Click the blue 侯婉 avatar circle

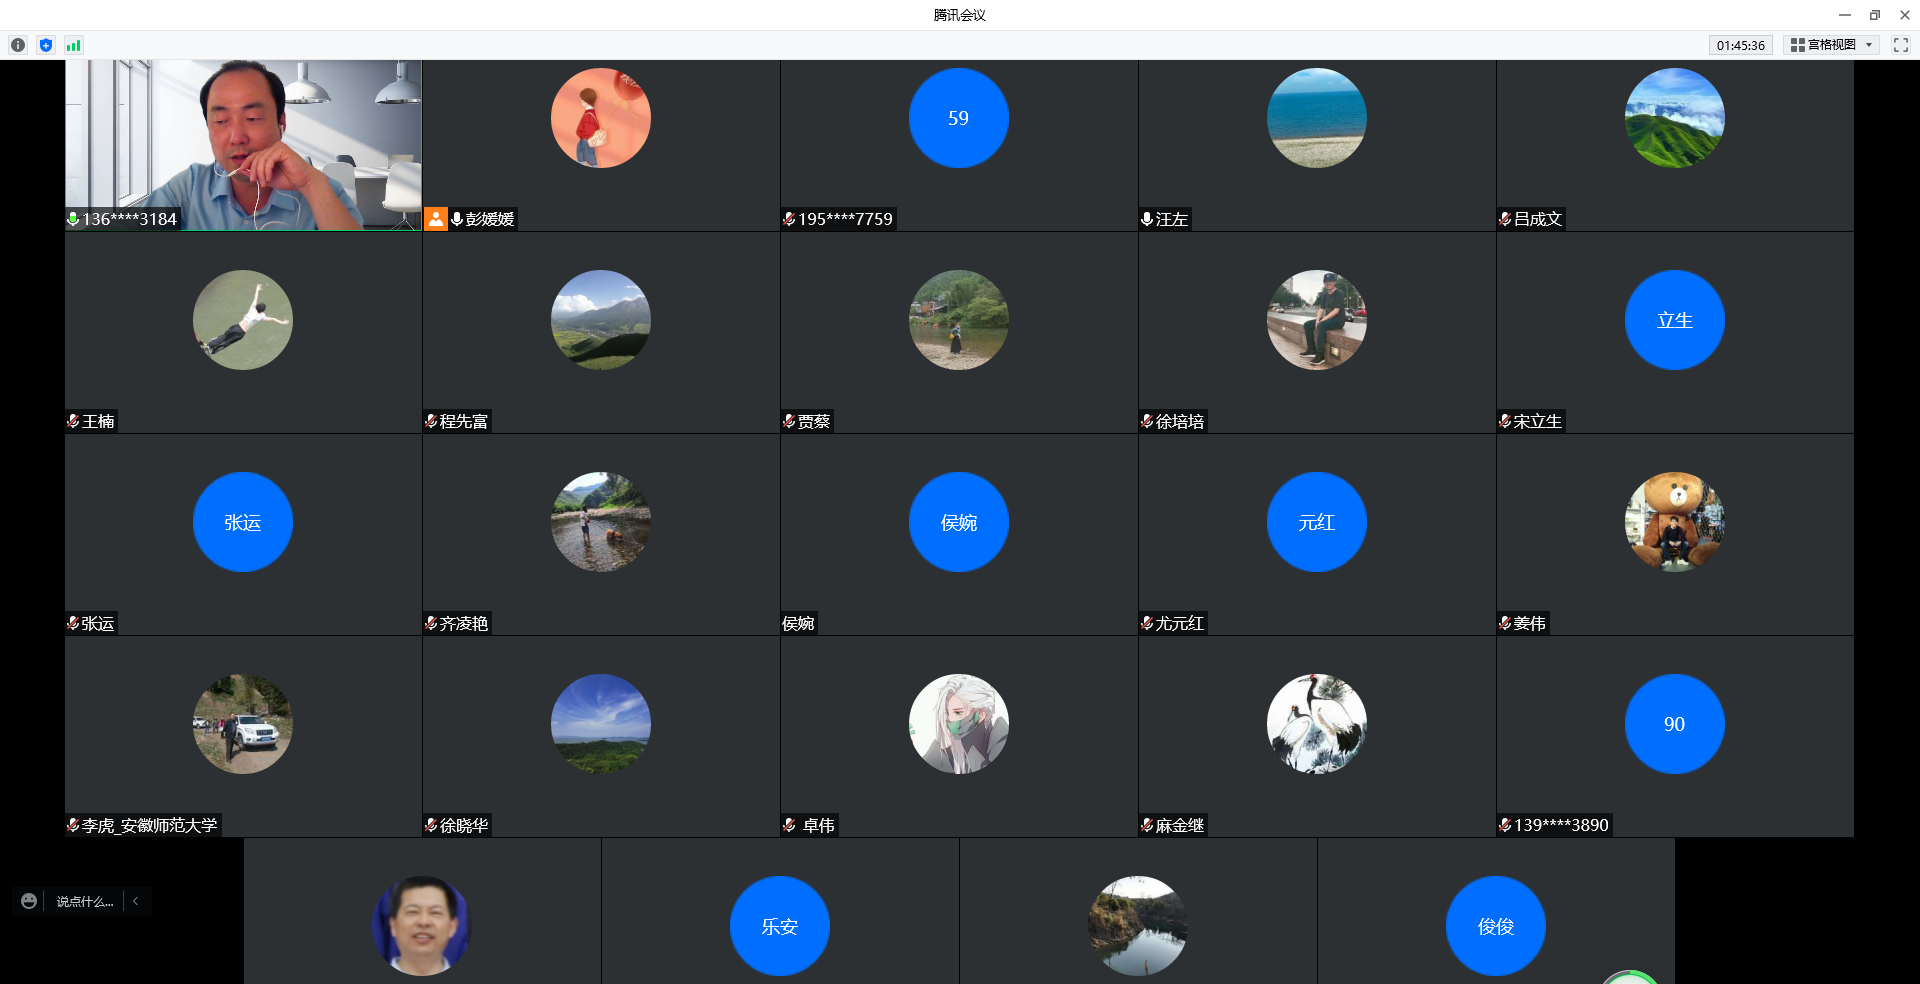(958, 522)
